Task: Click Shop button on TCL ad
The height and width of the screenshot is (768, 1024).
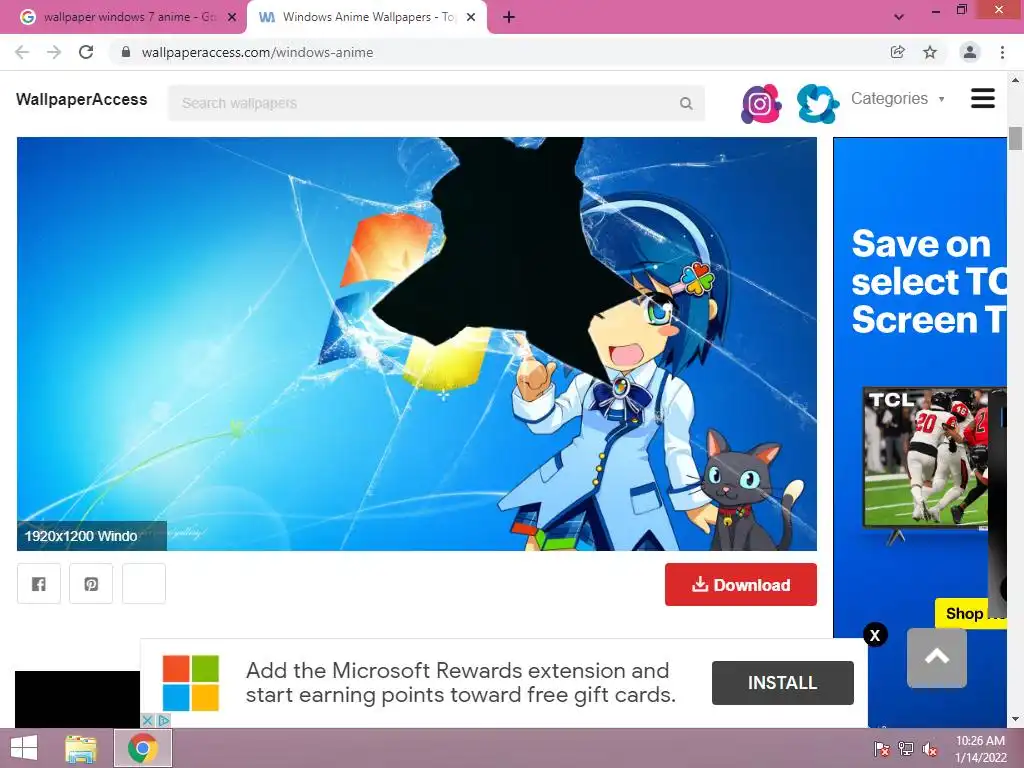Action: tap(971, 613)
